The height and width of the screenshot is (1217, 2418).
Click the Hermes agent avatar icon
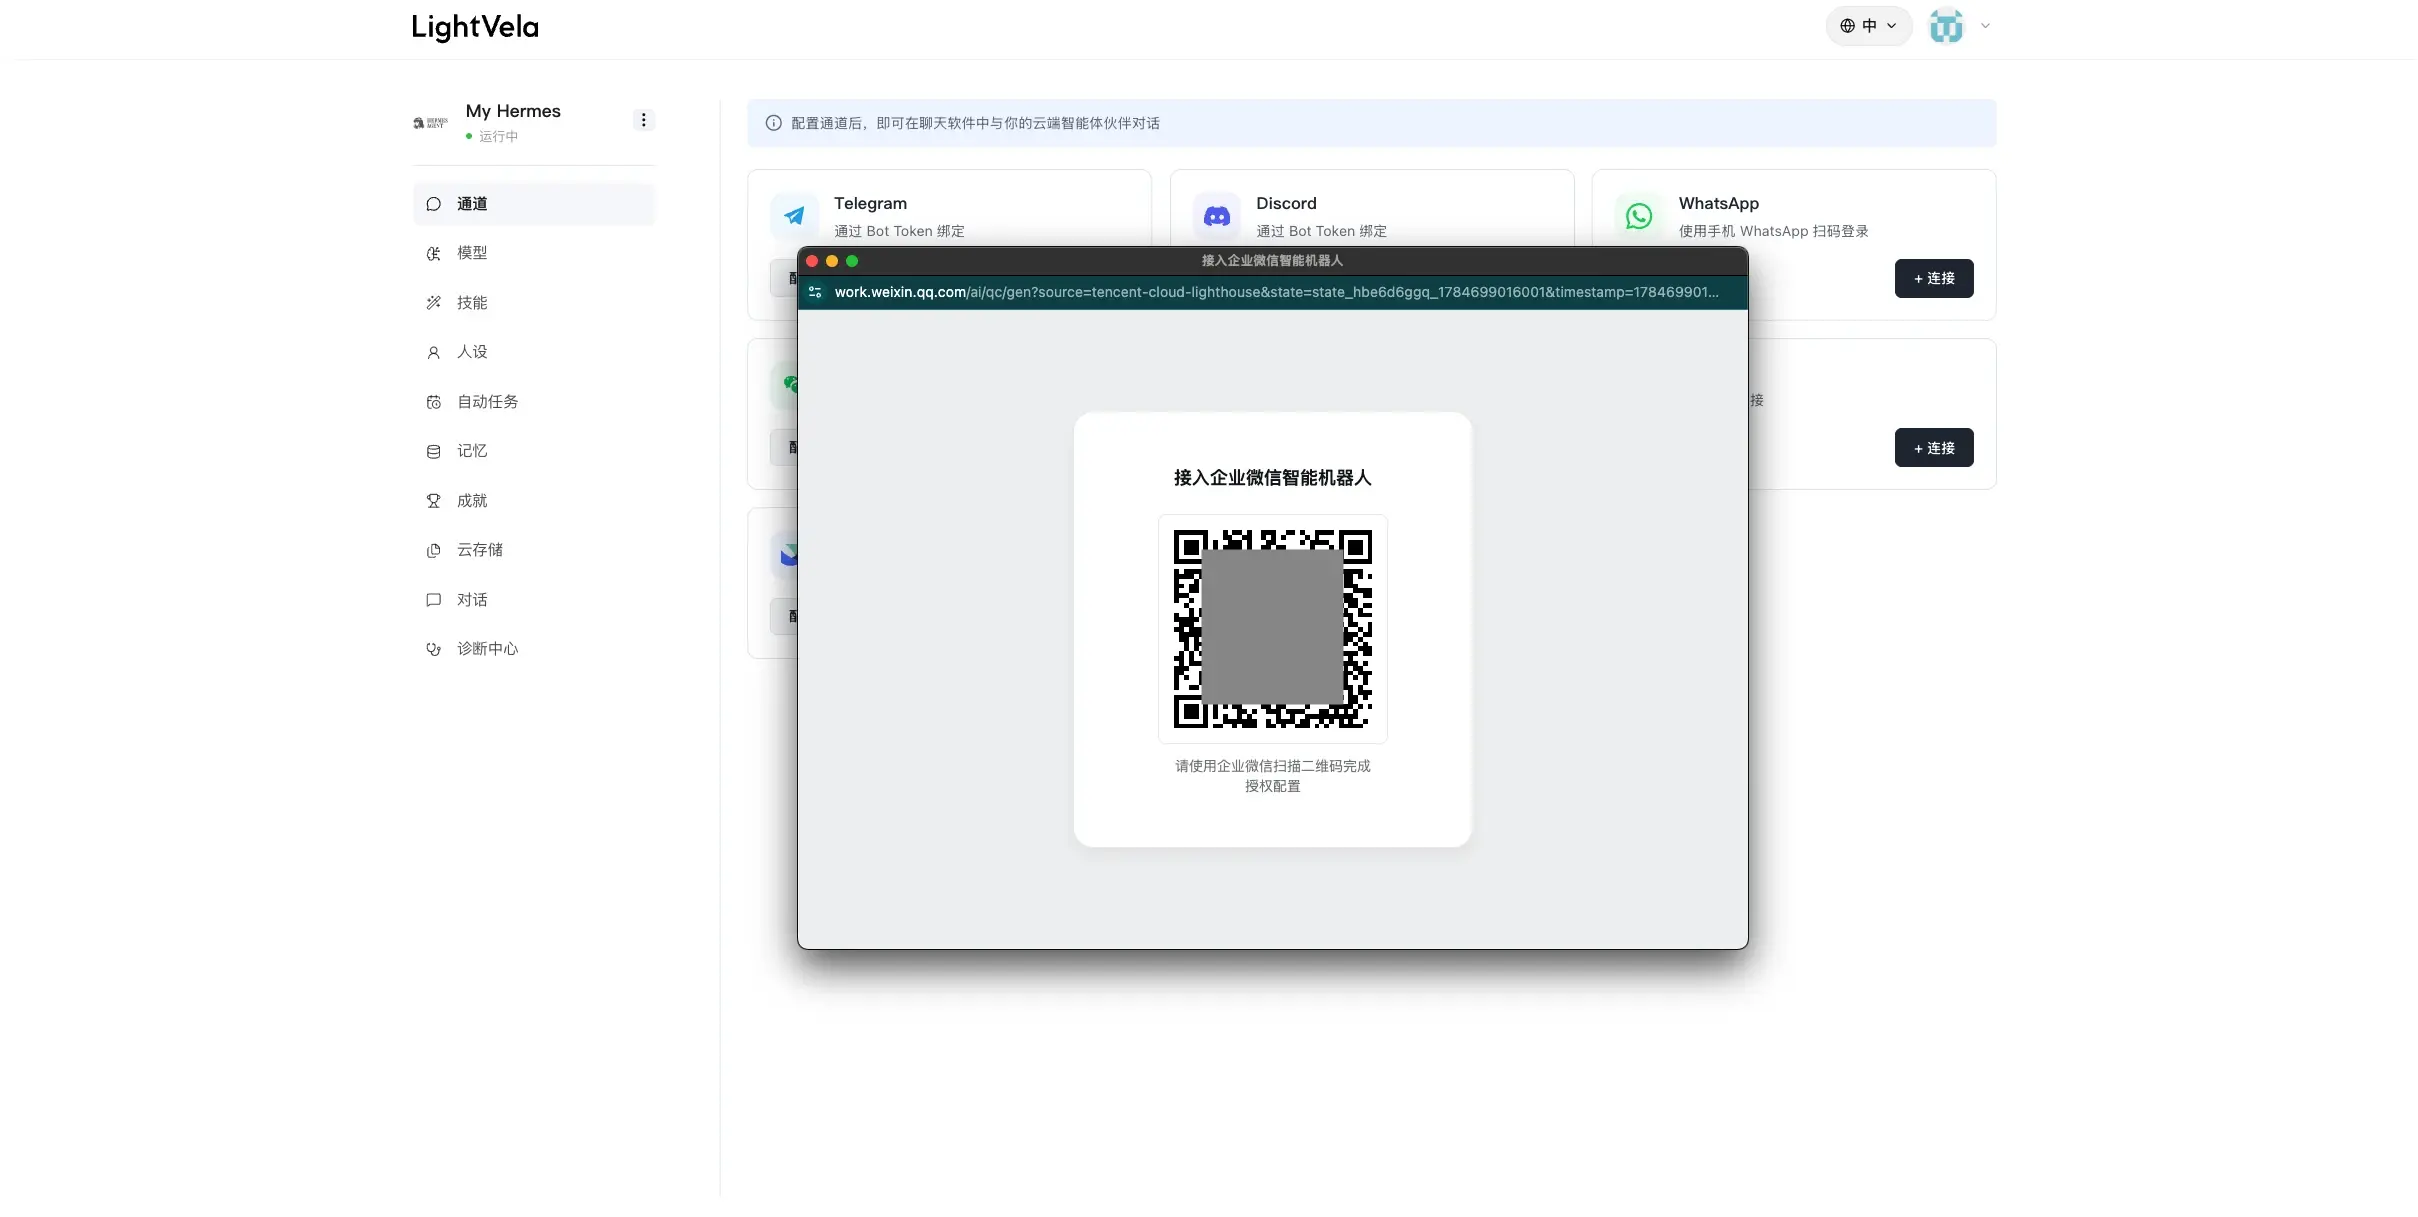pyautogui.click(x=430, y=123)
